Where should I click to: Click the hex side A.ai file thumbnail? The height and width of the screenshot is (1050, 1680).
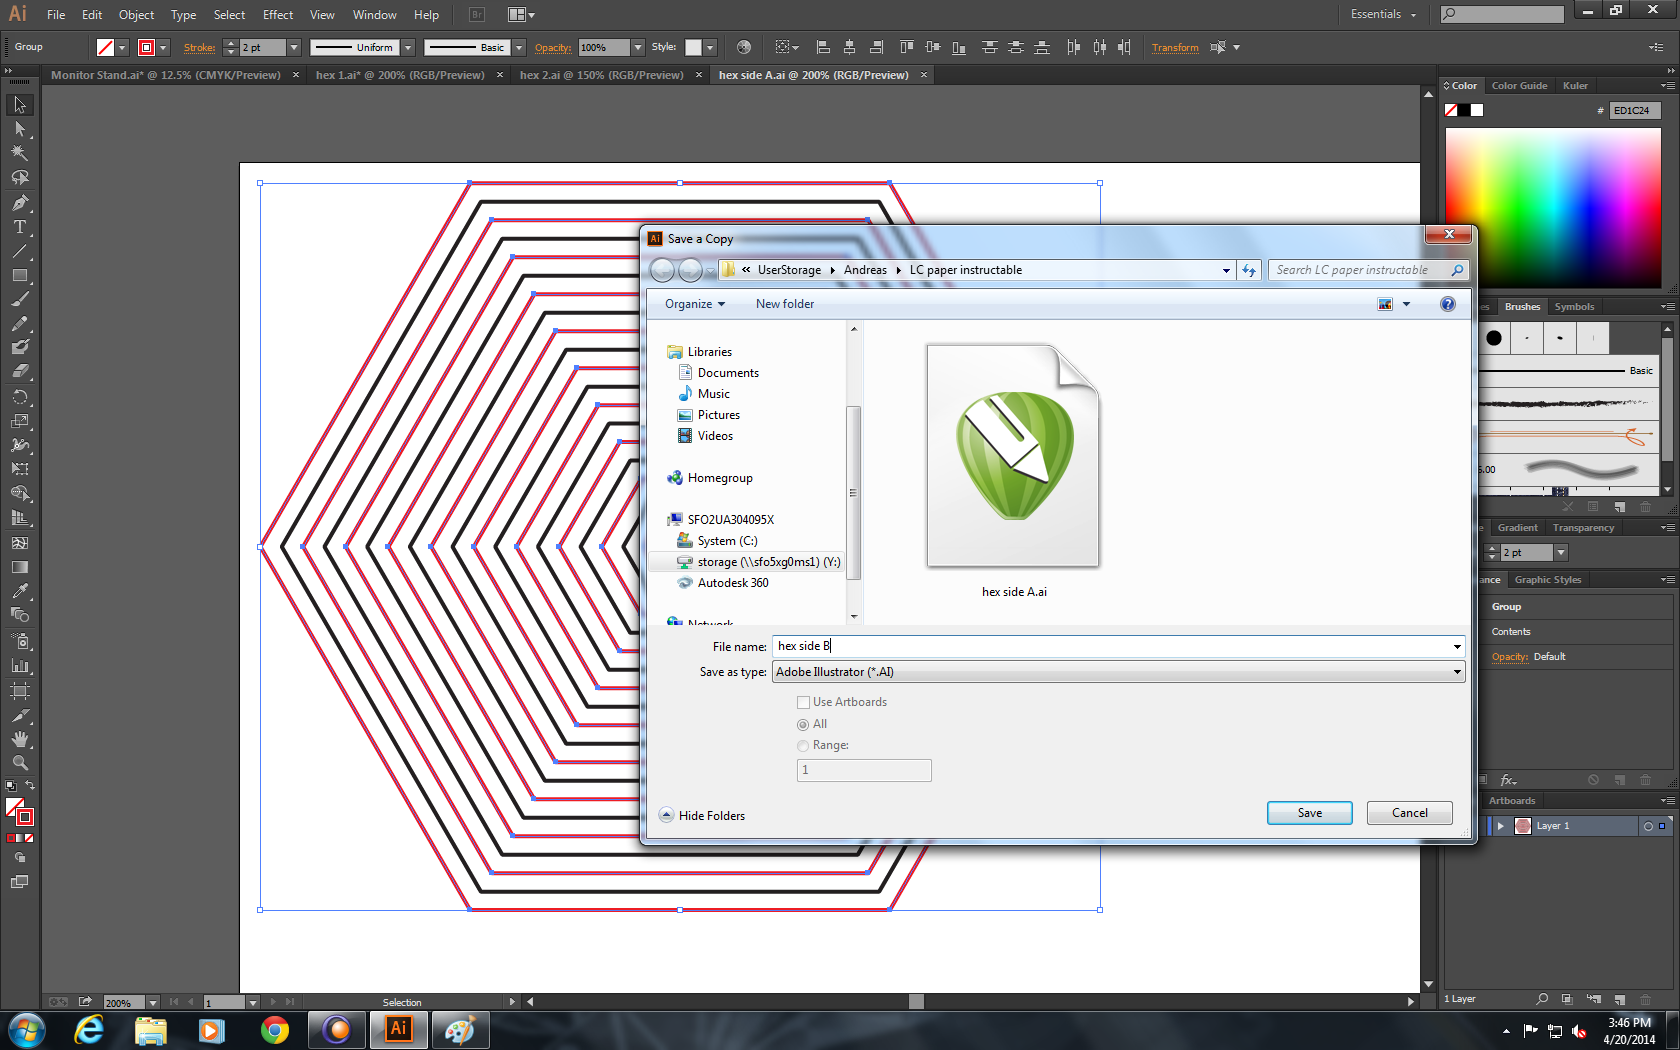(1013, 456)
